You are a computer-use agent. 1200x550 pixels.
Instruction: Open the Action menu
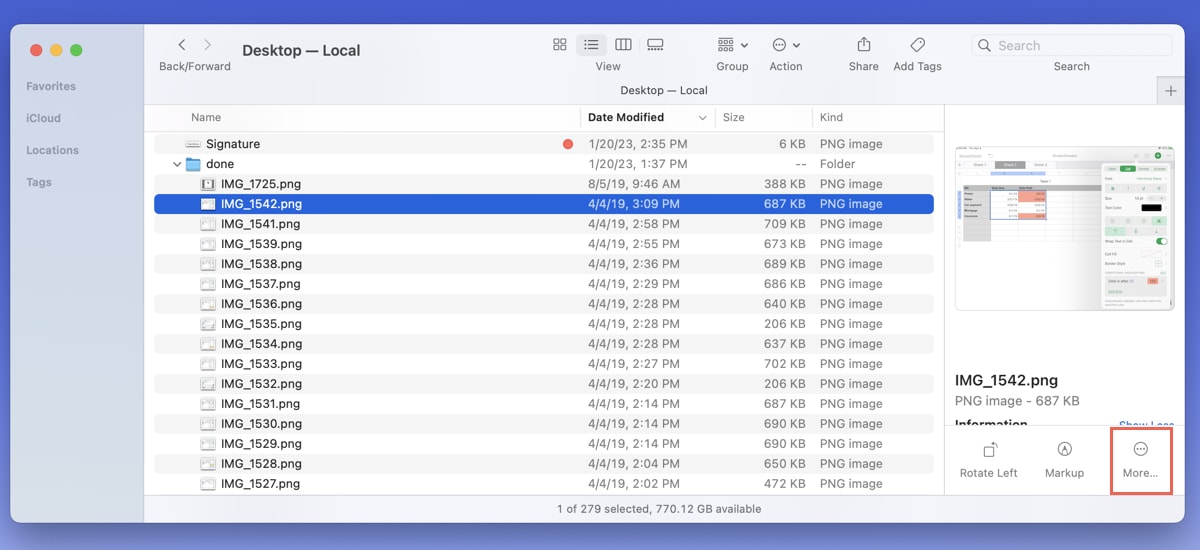pos(786,45)
